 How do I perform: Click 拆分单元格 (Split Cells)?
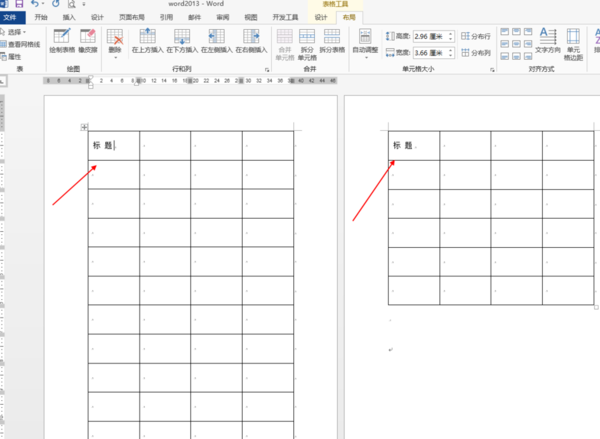[x=307, y=44]
